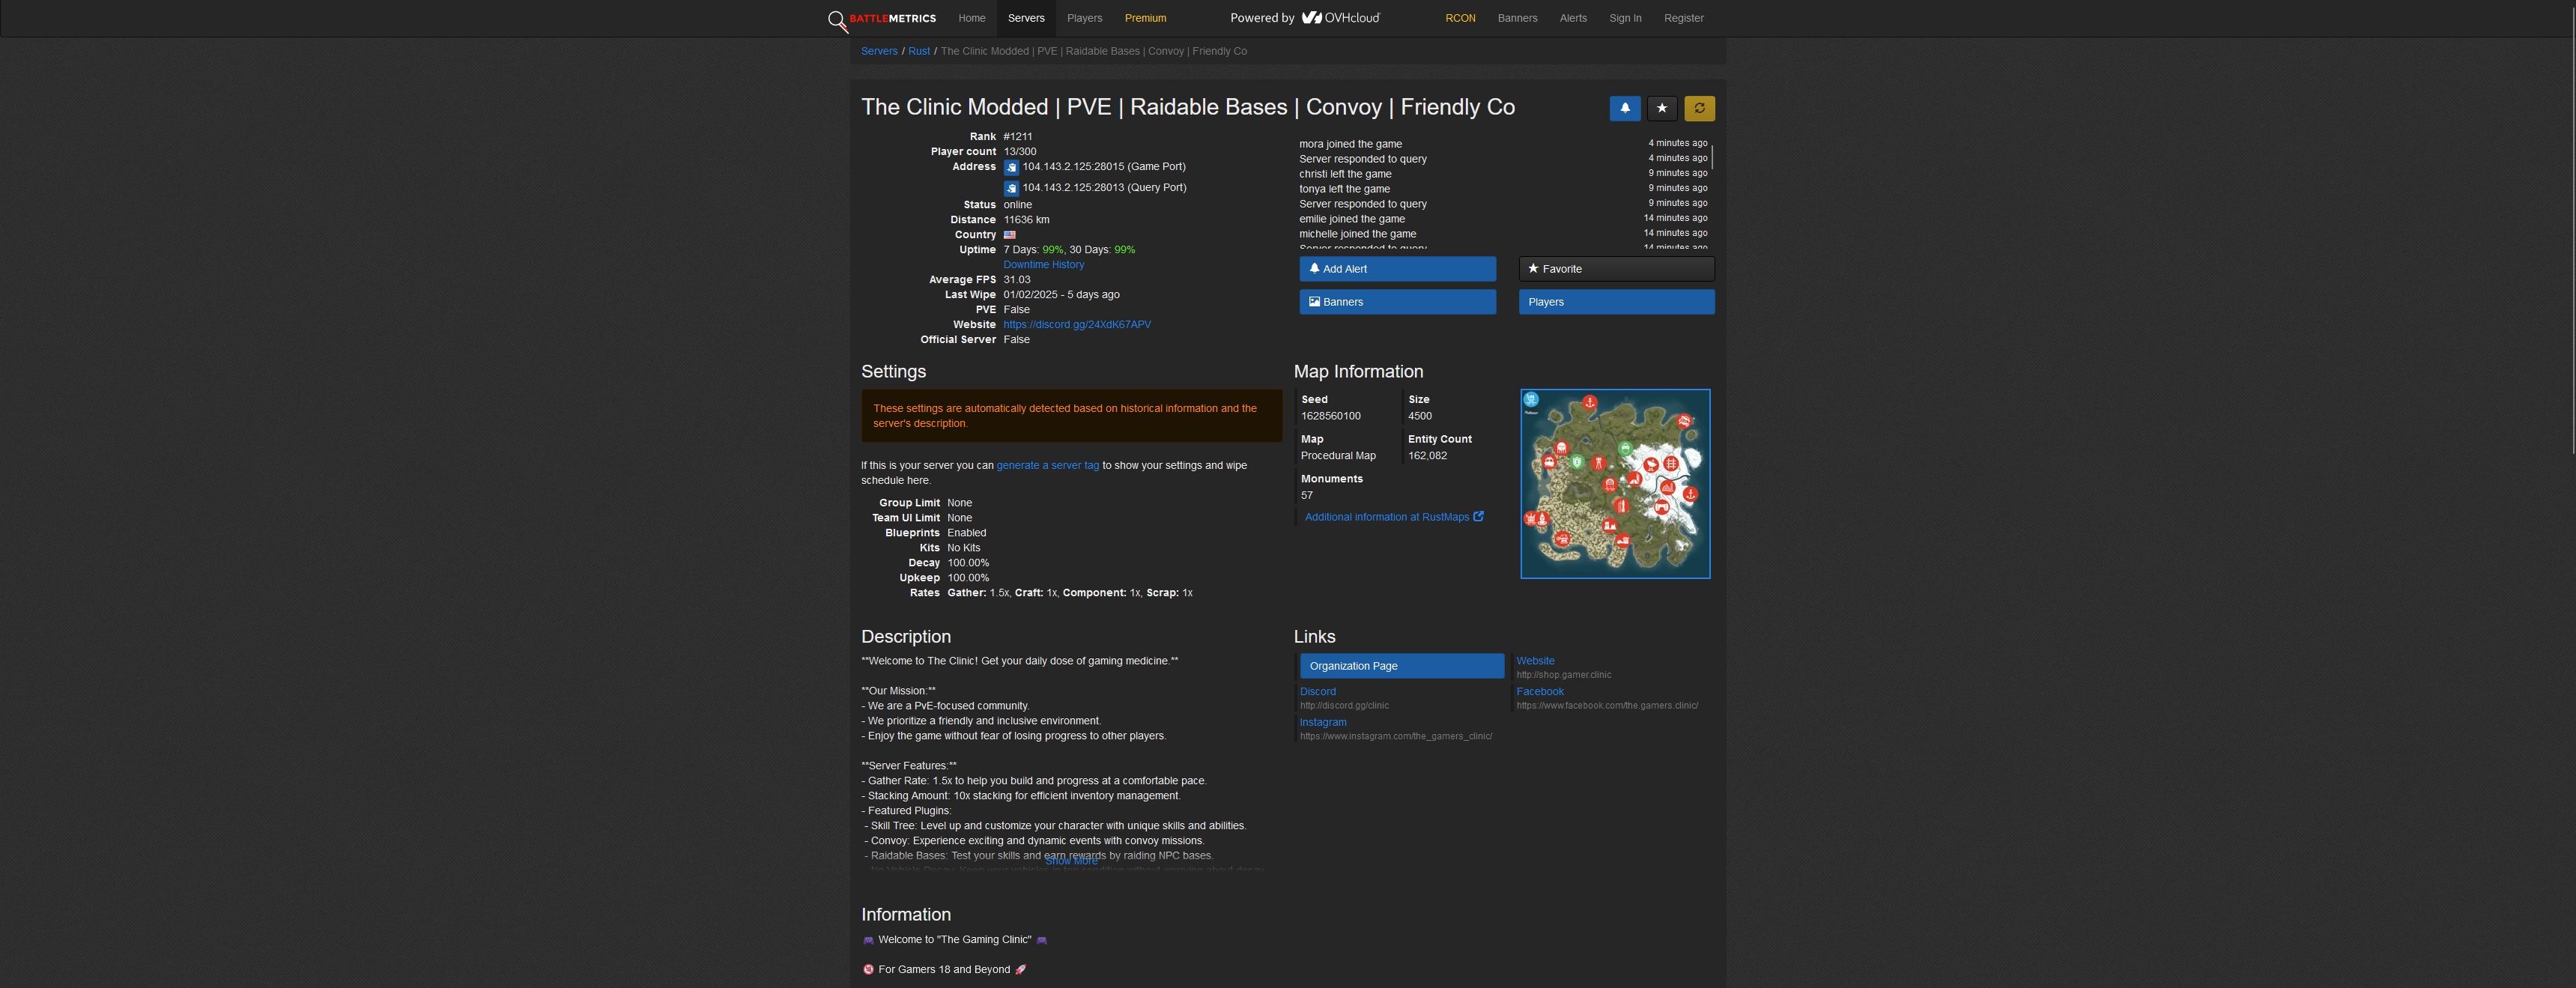Viewport: 2576px width, 988px height.
Task: Click the blue Banners button
Action: [1397, 302]
